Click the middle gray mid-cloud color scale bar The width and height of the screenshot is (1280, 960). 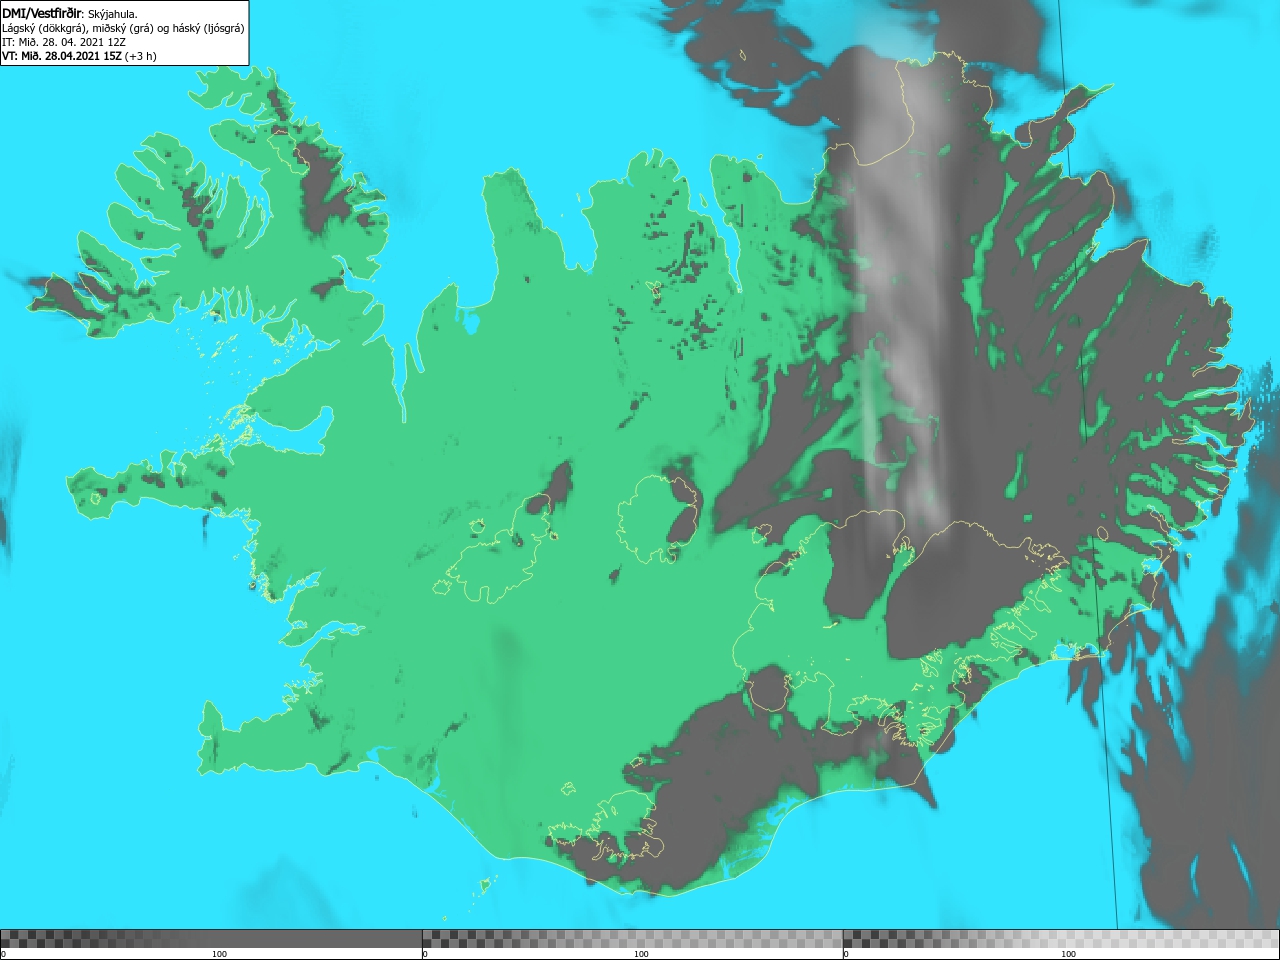pos(632,939)
